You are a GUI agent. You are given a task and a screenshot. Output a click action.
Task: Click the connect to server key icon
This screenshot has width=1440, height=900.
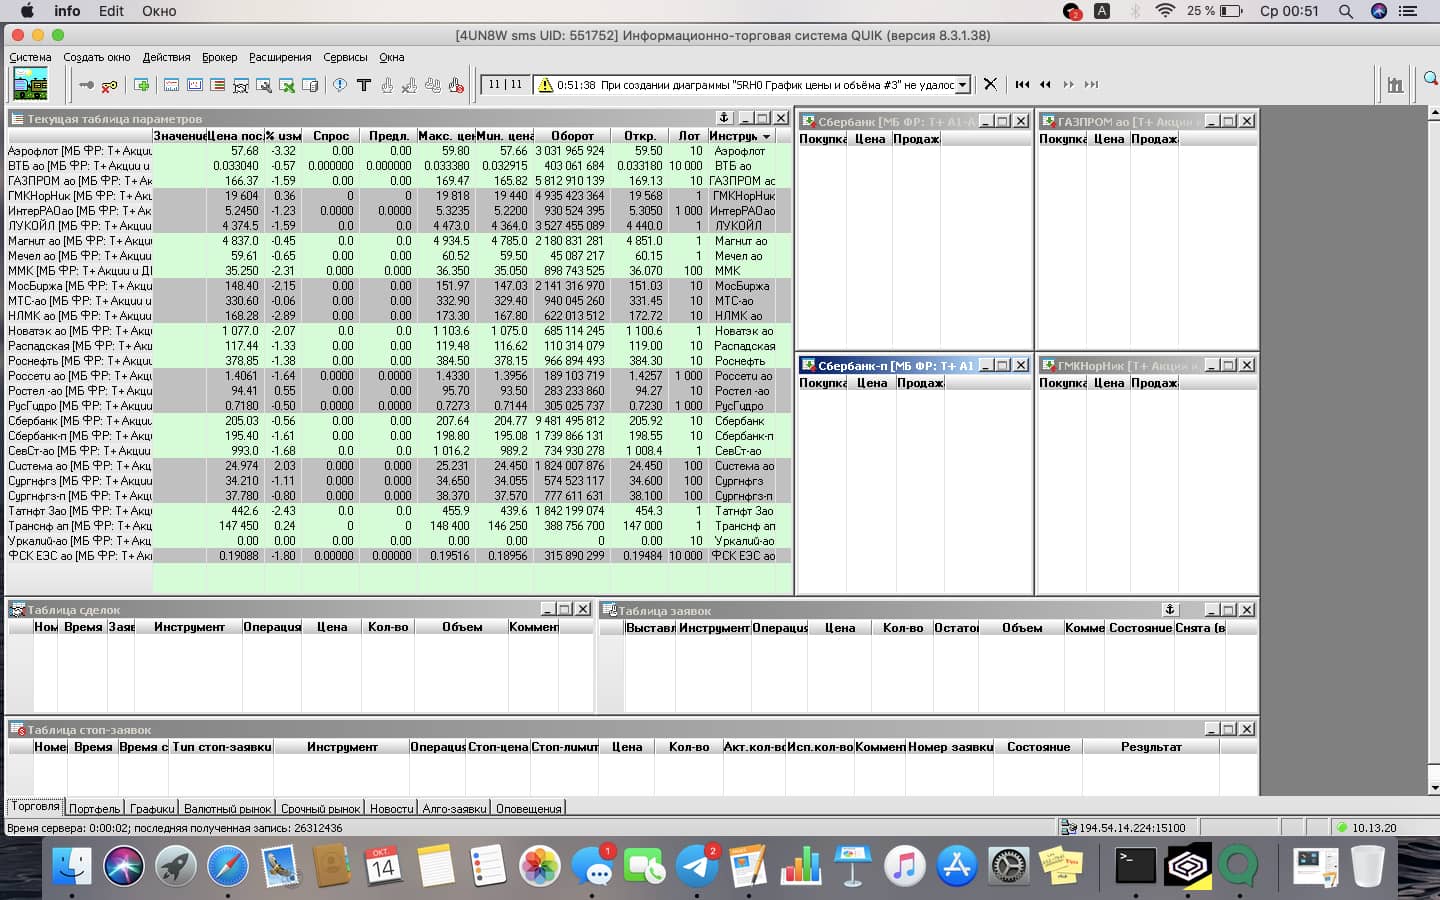(x=87, y=85)
